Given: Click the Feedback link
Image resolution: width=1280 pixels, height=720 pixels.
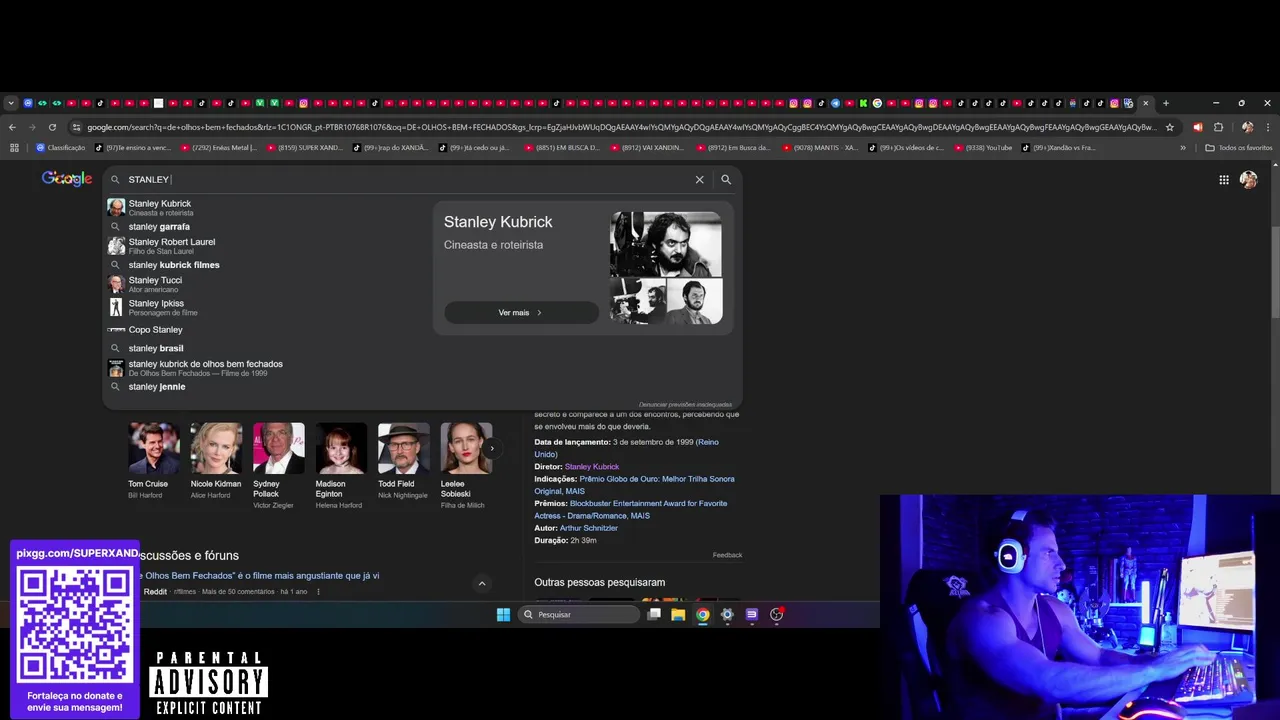Looking at the screenshot, I should (x=727, y=555).
